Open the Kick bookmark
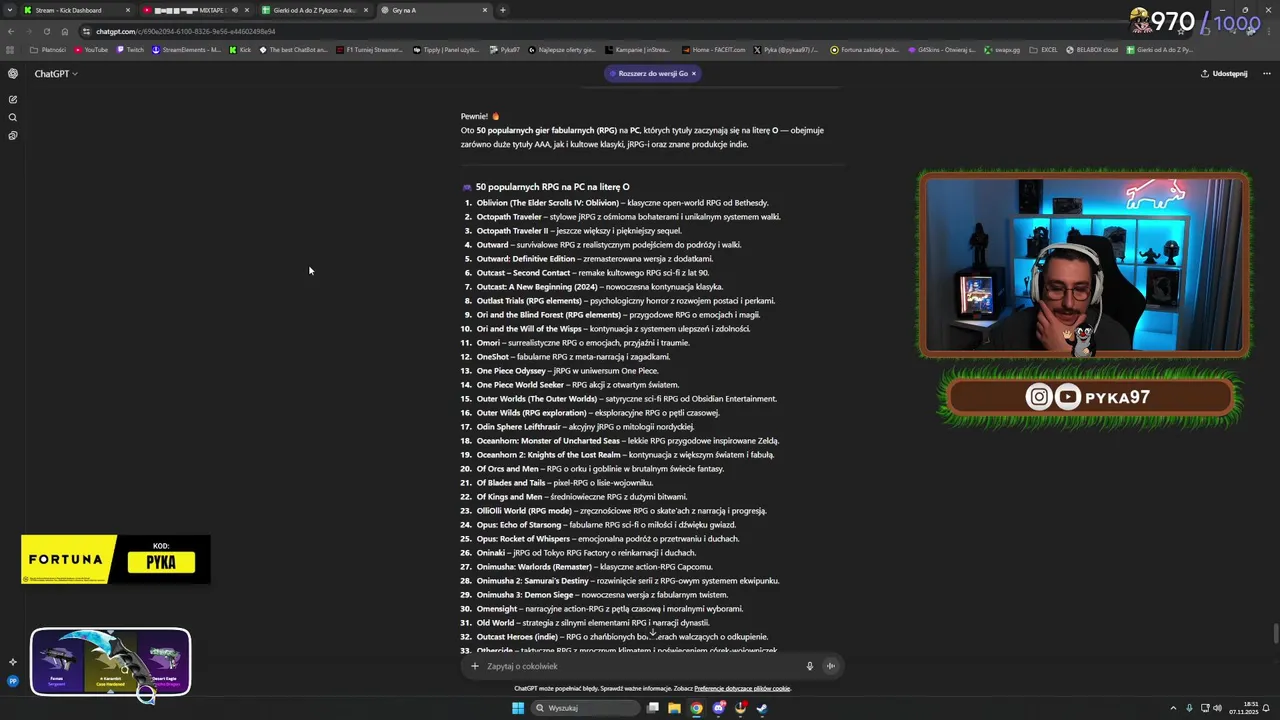 tap(240, 49)
